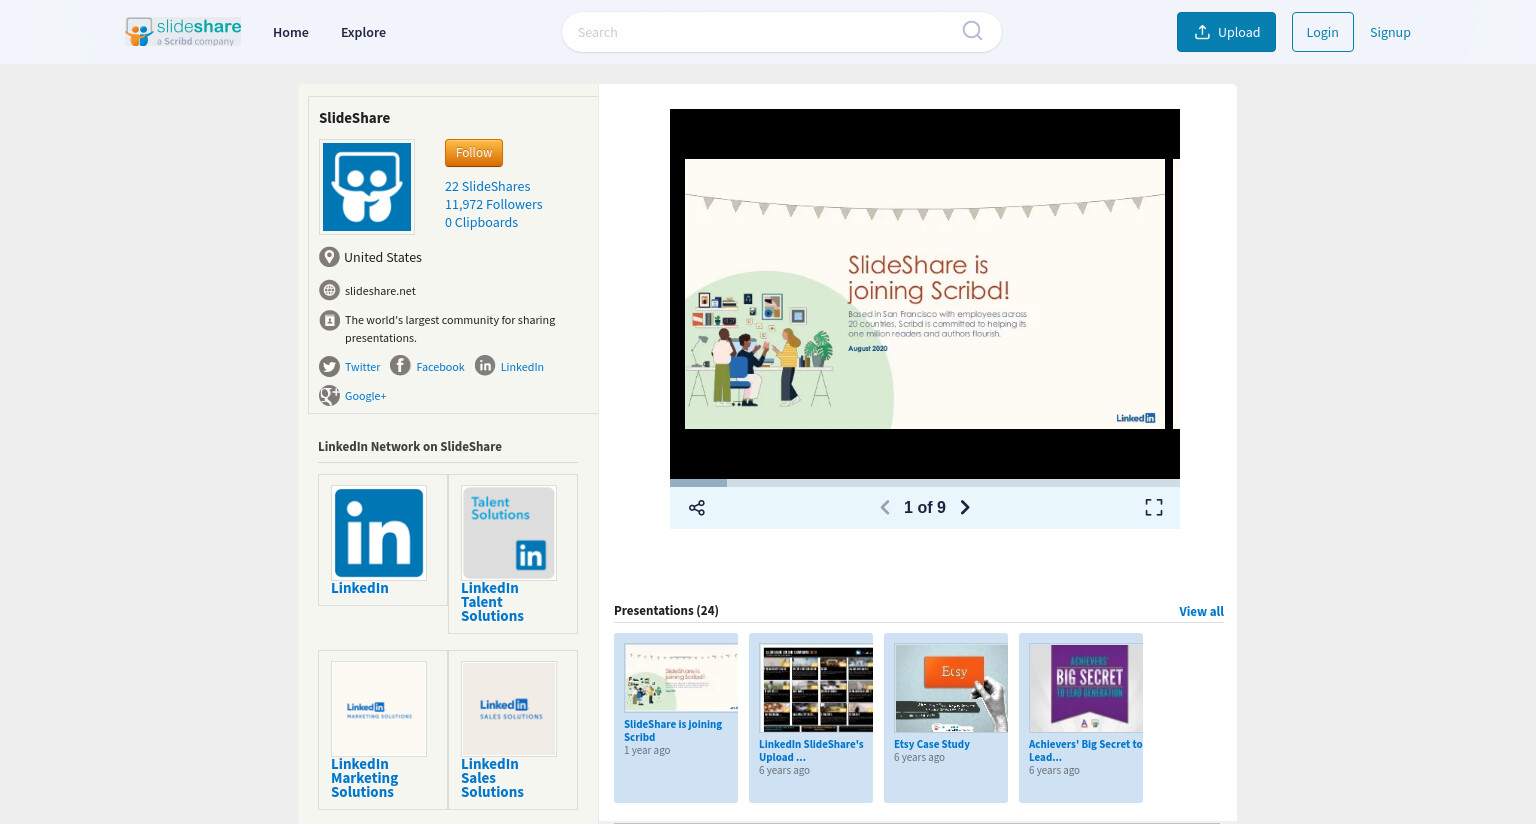Click the SlideShare profile avatar

tap(367, 187)
